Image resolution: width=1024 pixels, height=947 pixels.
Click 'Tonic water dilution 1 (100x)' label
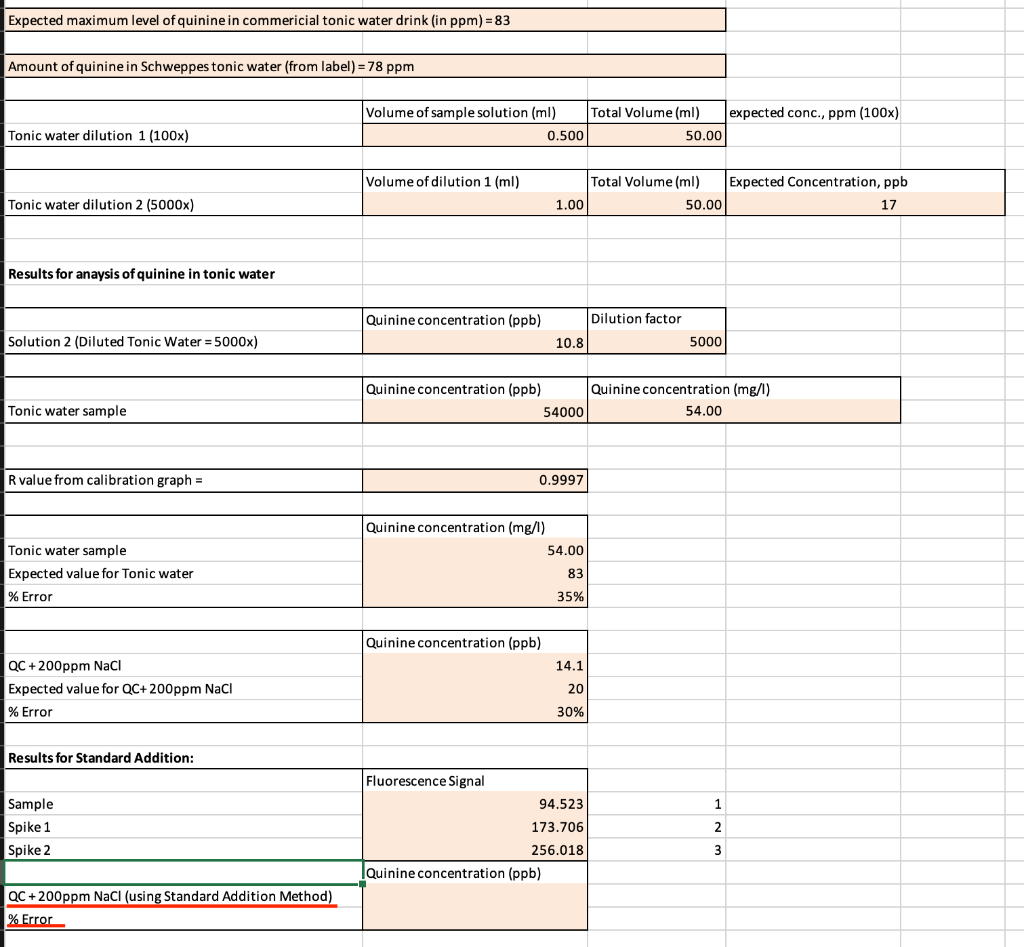click(98, 135)
